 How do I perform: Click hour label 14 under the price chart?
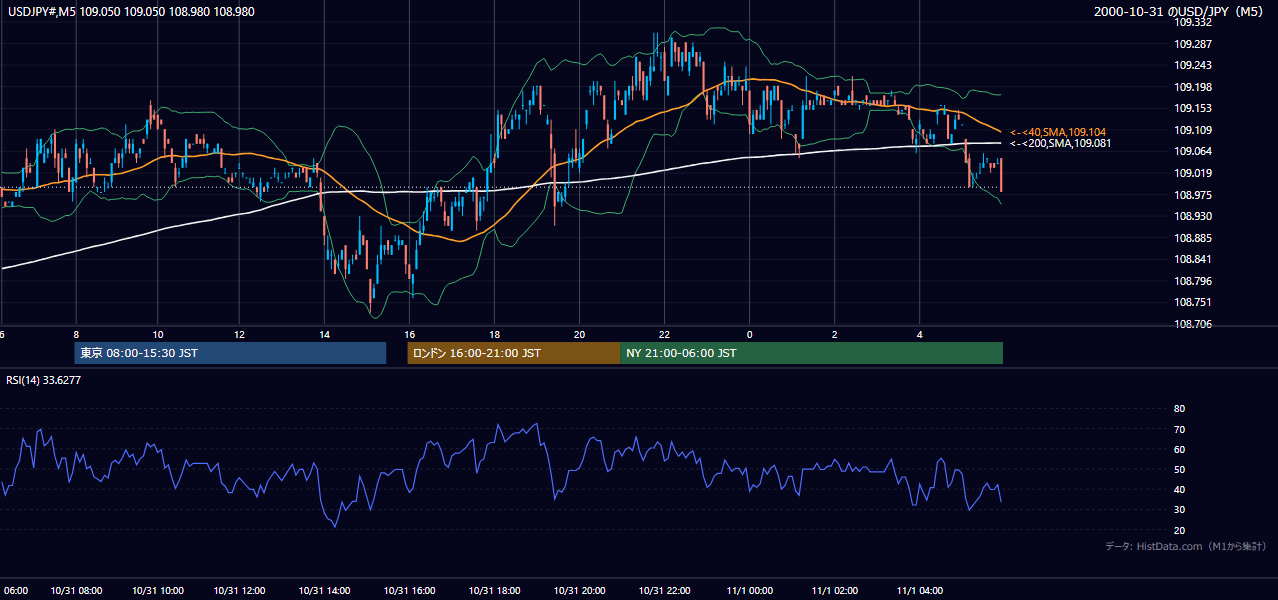[325, 334]
